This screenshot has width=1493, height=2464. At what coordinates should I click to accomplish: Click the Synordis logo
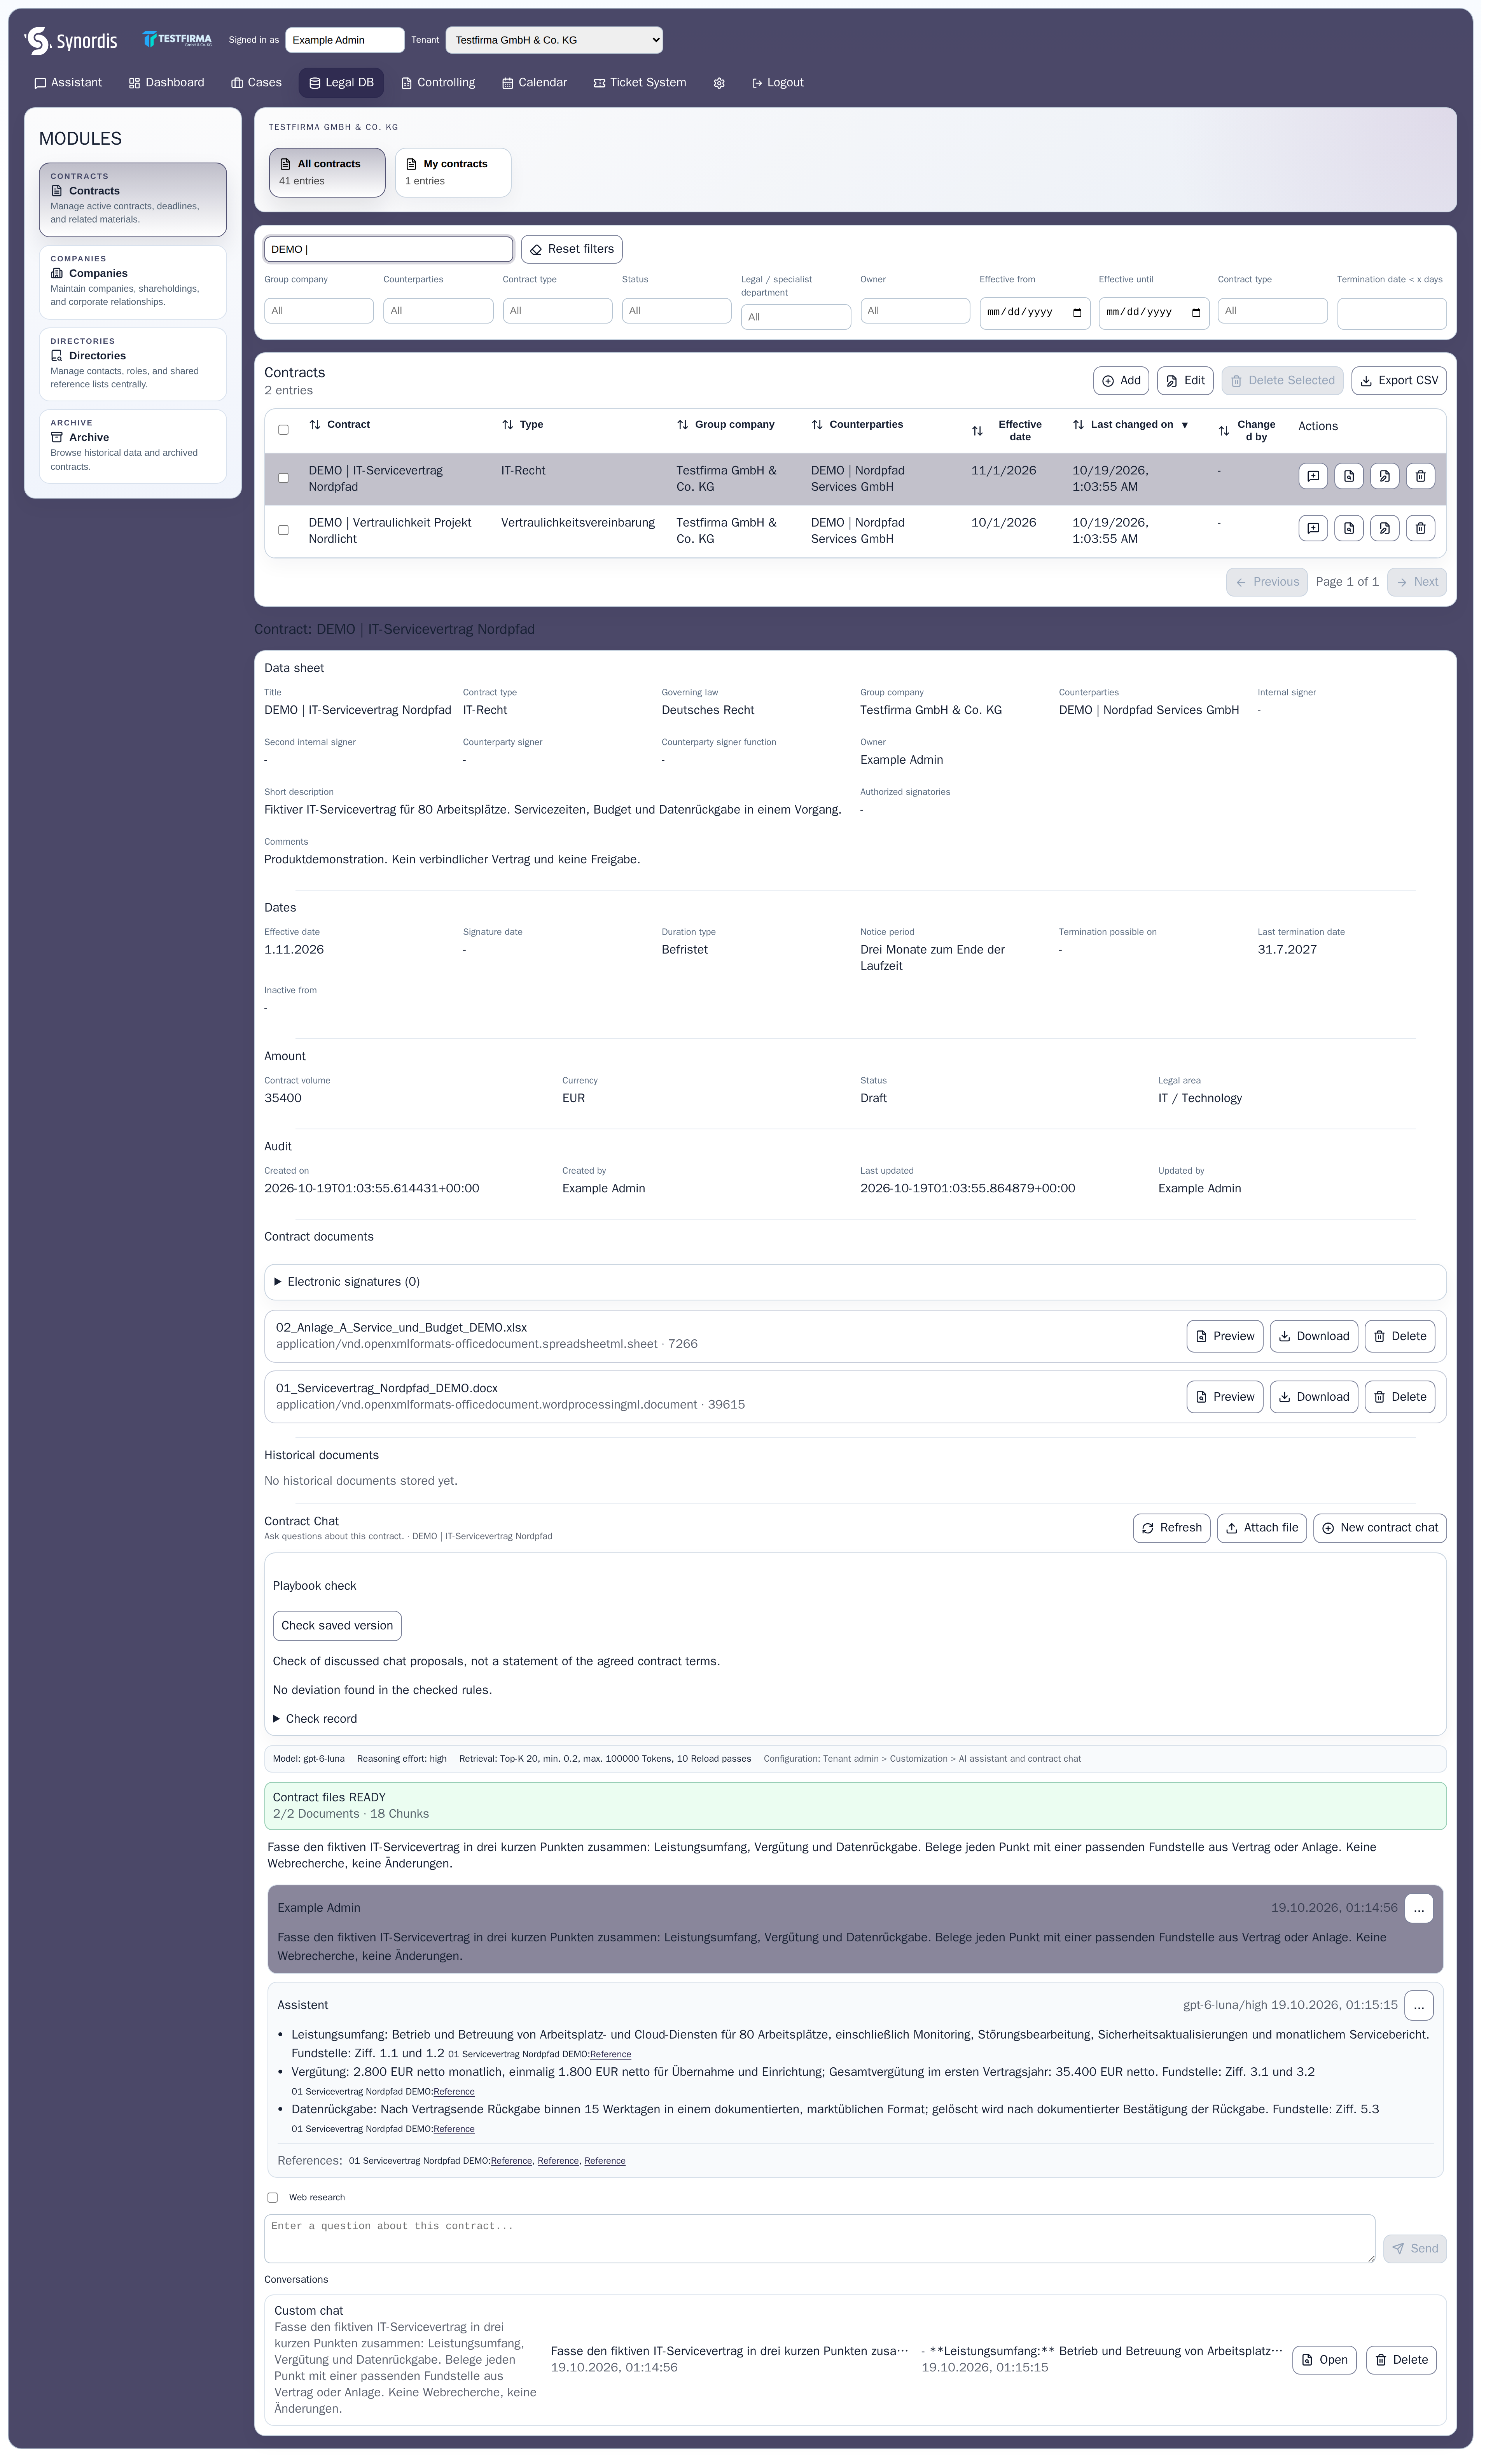point(71,41)
